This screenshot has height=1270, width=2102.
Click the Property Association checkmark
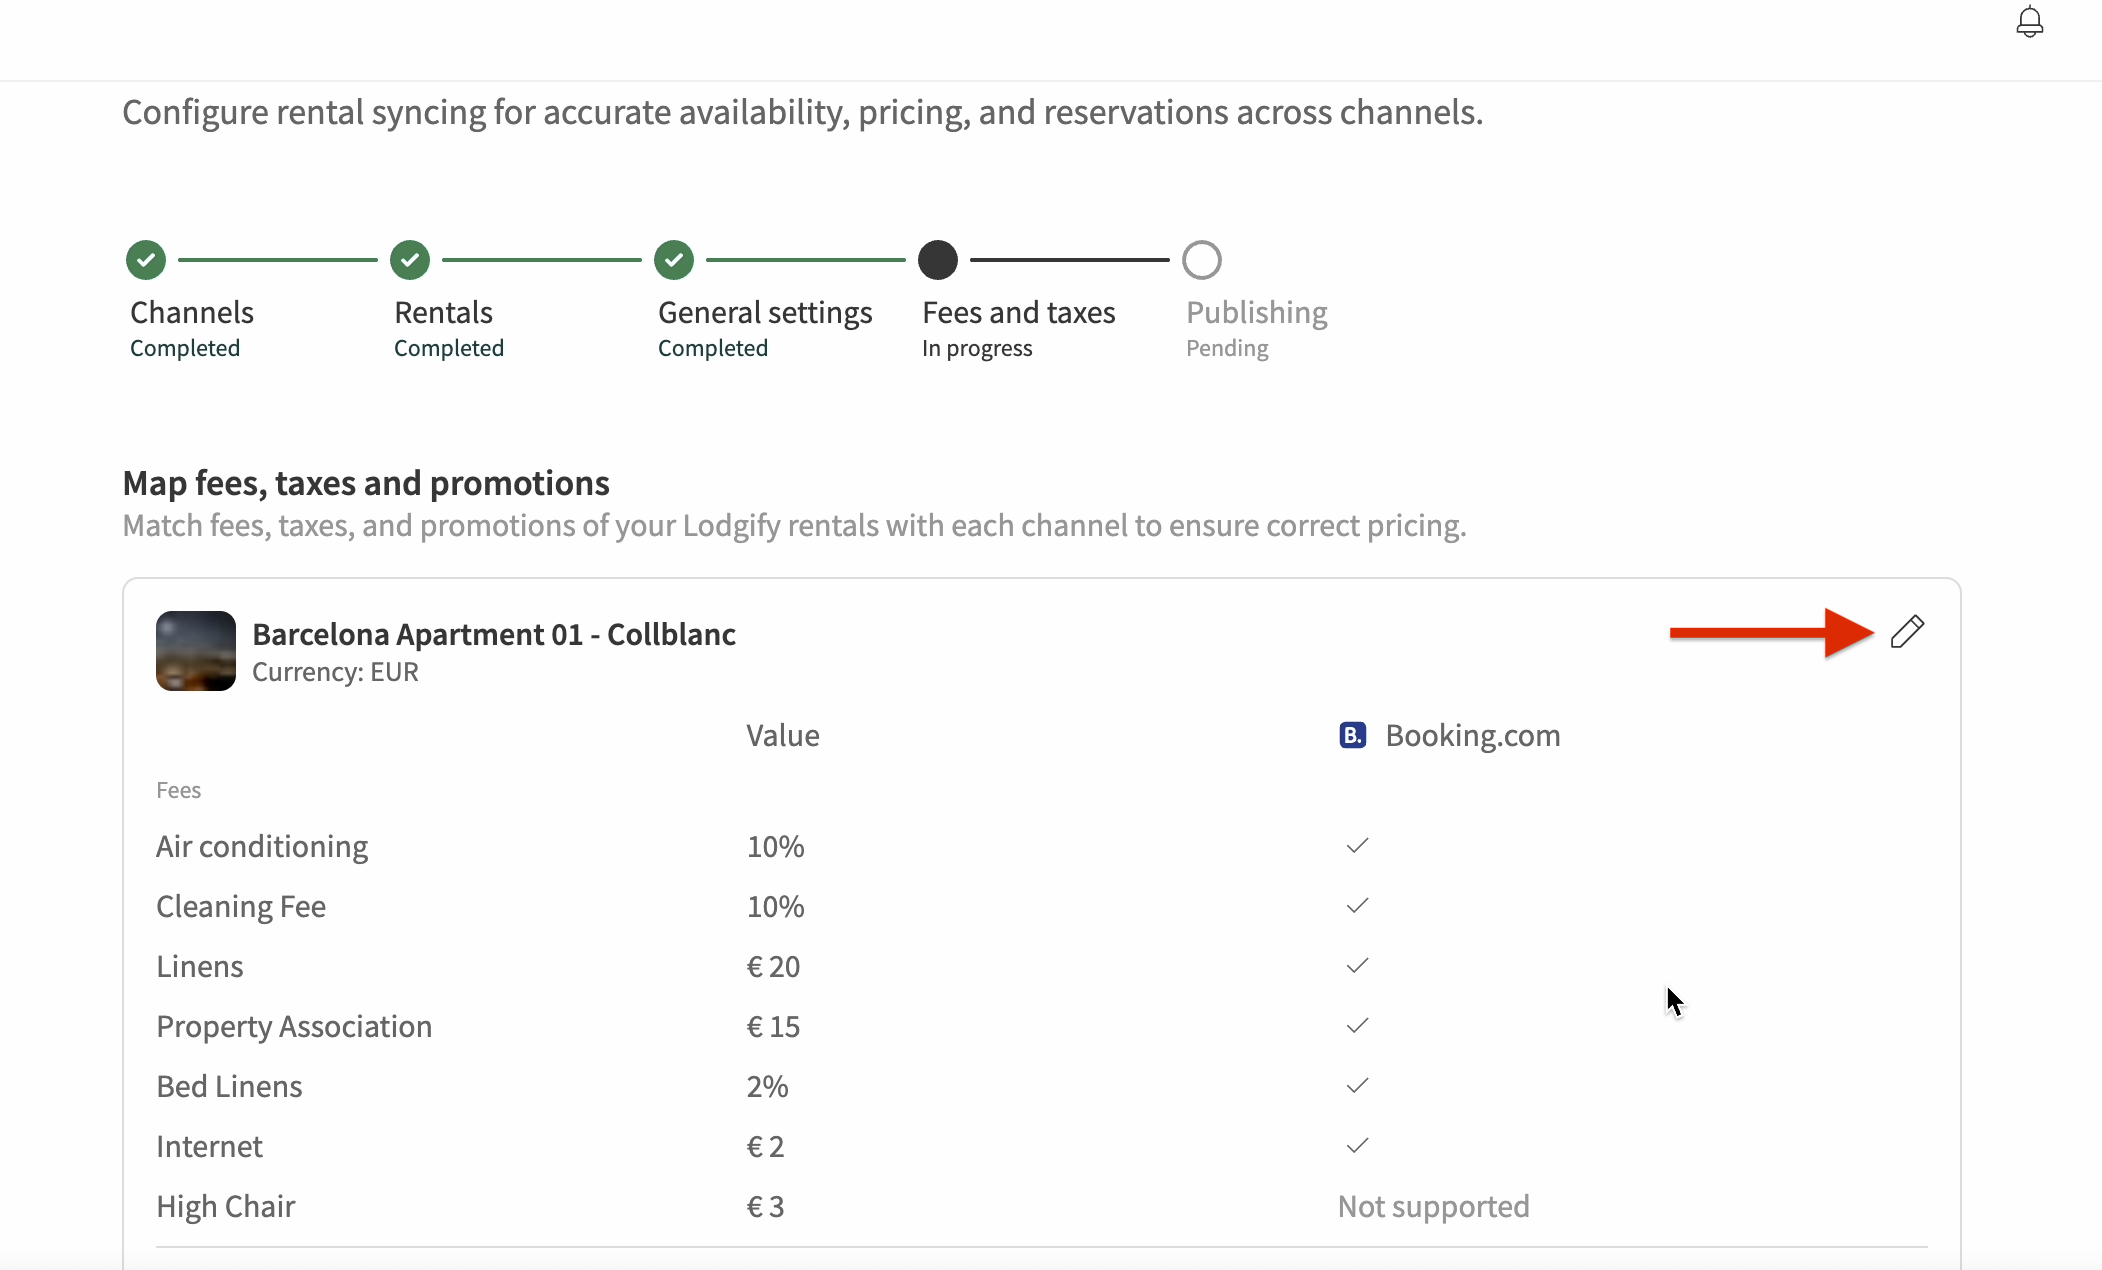click(1357, 1026)
